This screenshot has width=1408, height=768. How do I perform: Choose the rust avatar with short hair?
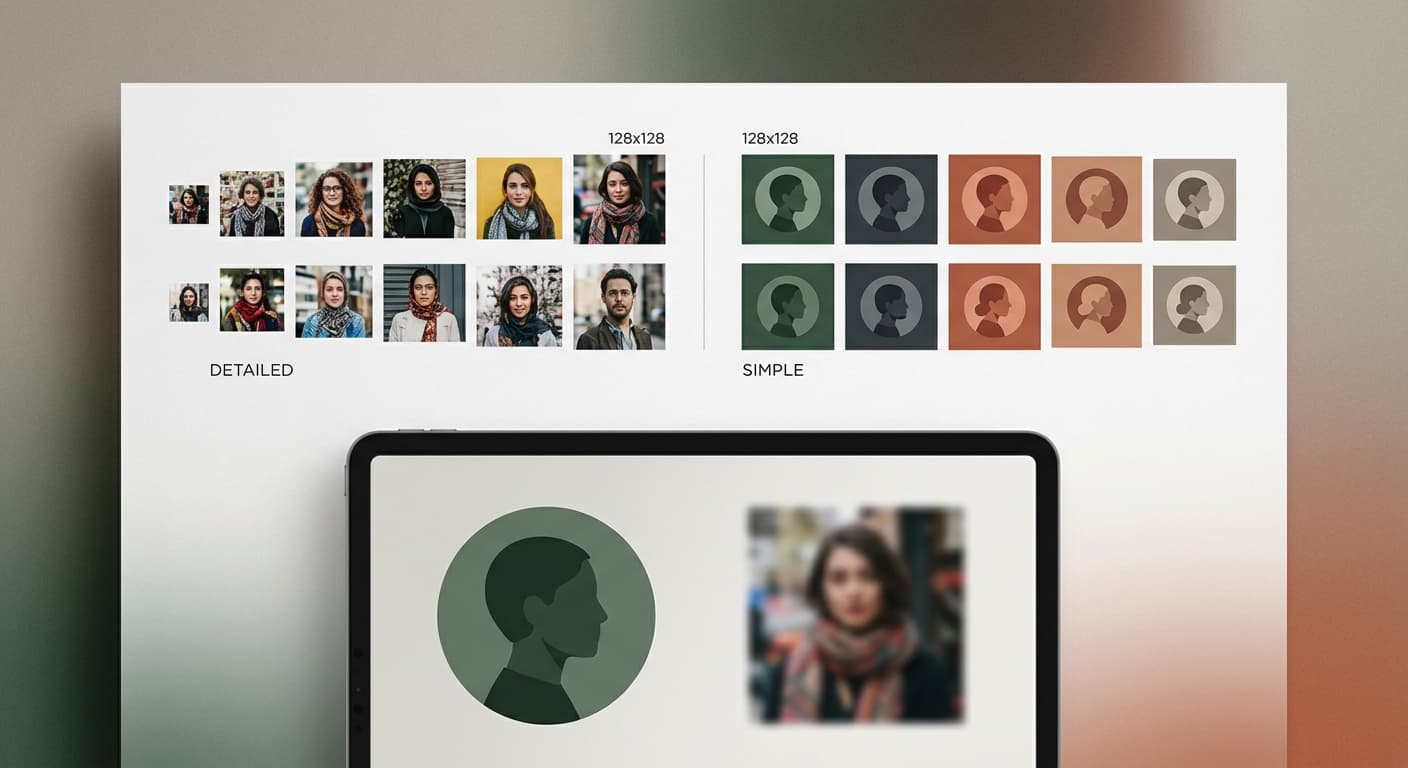point(994,199)
